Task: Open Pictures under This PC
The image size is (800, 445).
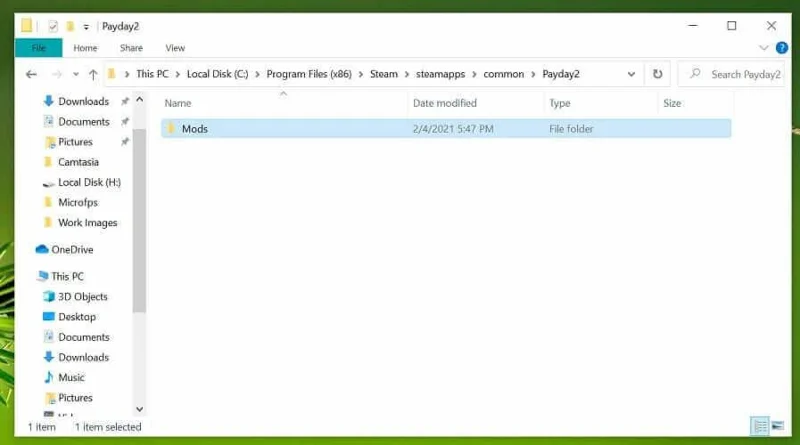Action: coord(75,398)
